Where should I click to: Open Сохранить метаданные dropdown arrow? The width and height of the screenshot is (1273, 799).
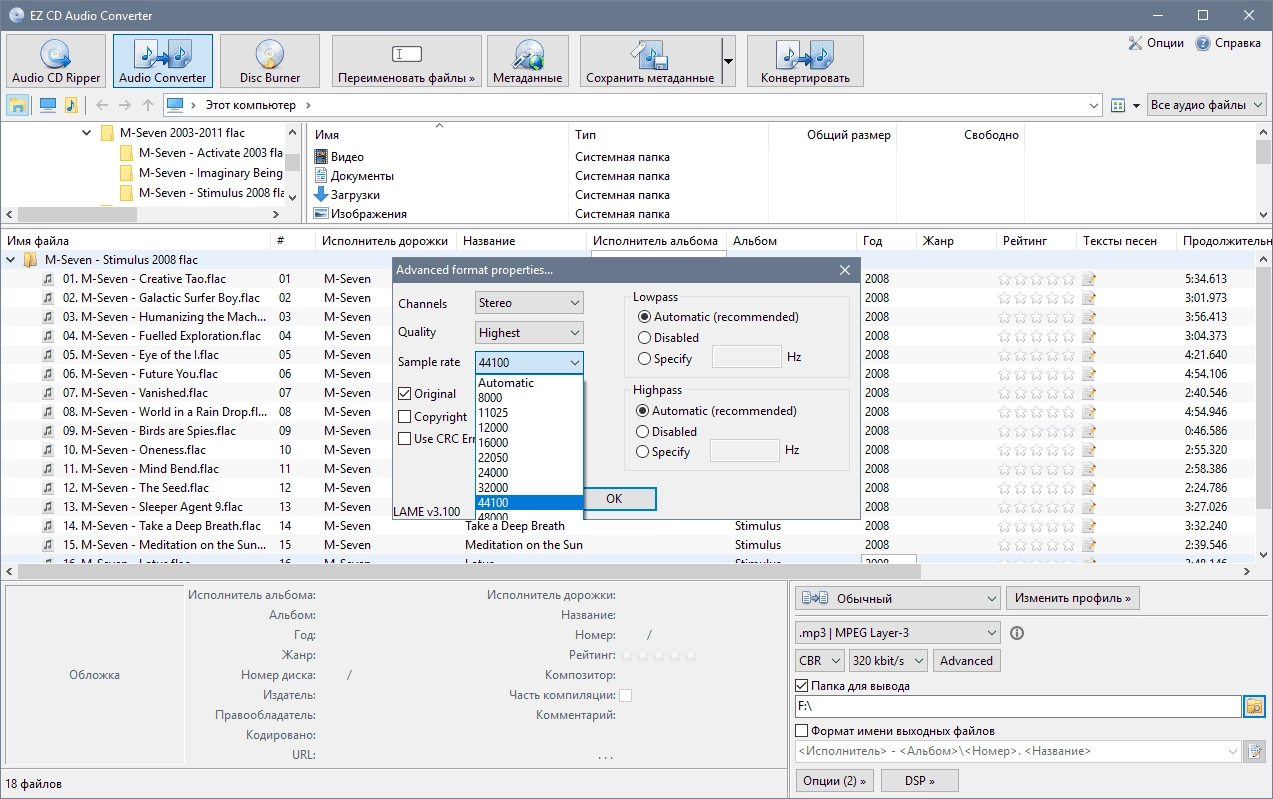pos(728,61)
